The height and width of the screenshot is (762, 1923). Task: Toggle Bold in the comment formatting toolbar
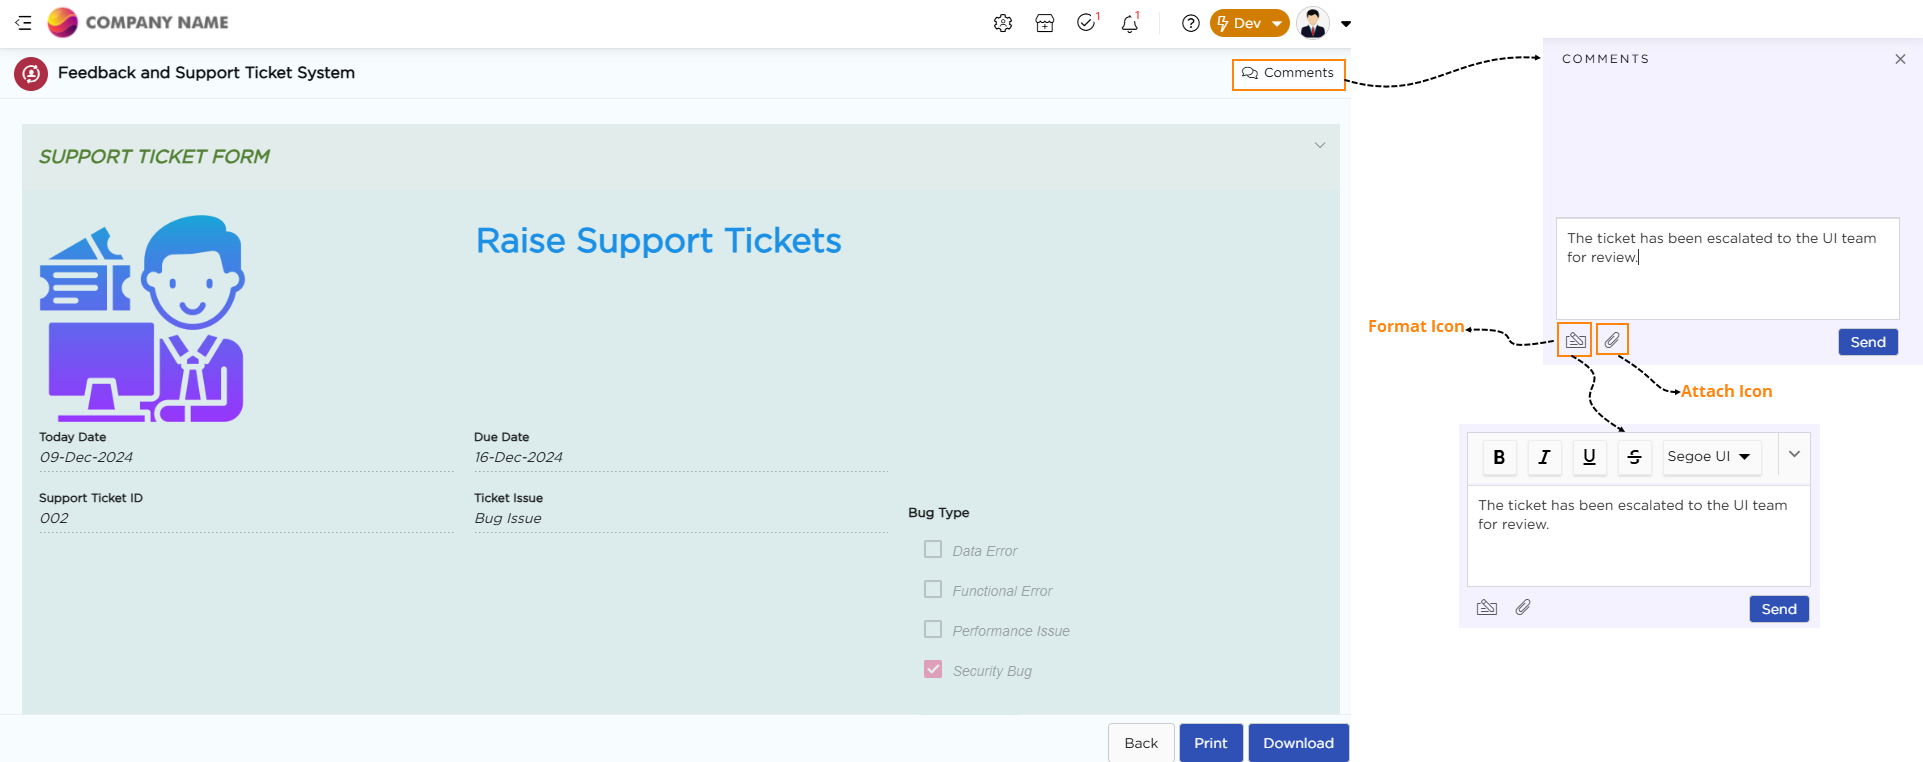(1498, 457)
